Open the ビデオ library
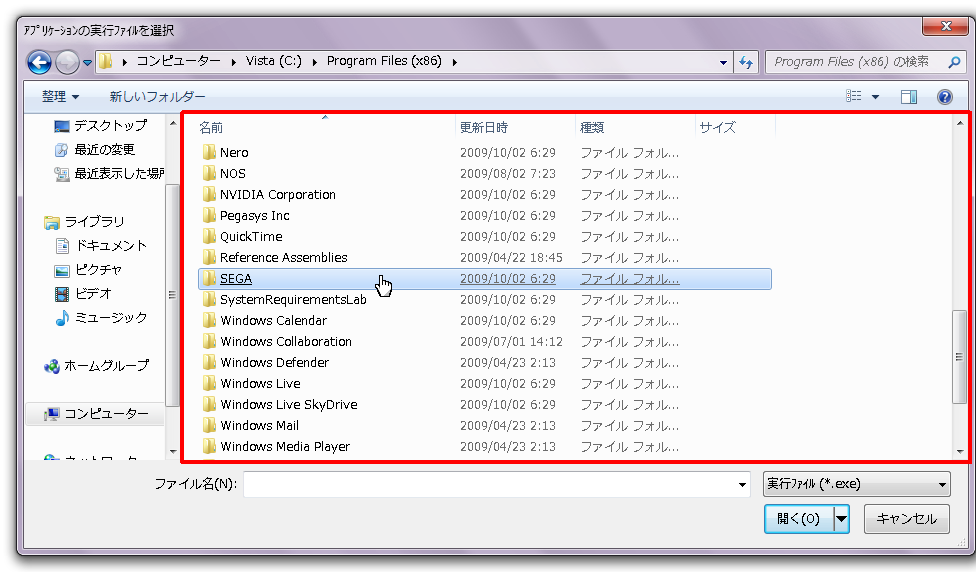Viewport: 976px width, 572px height. click(x=83, y=293)
